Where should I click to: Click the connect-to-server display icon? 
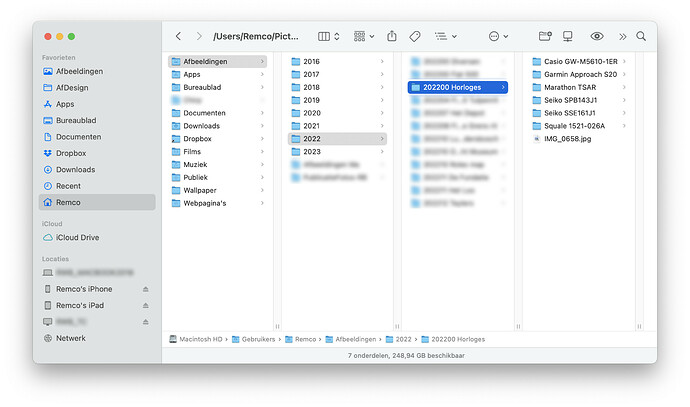(x=568, y=36)
